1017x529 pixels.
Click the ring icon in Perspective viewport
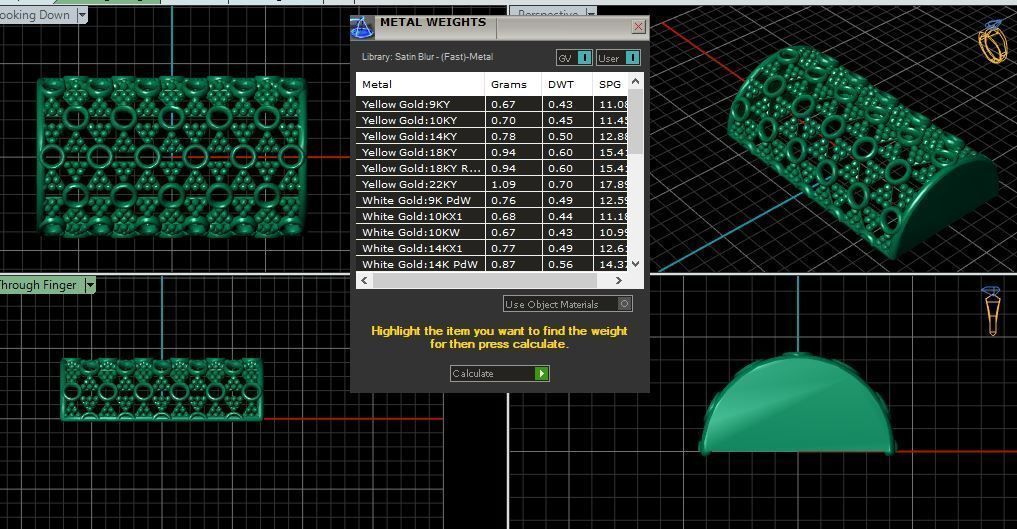[x=993, y=41]
